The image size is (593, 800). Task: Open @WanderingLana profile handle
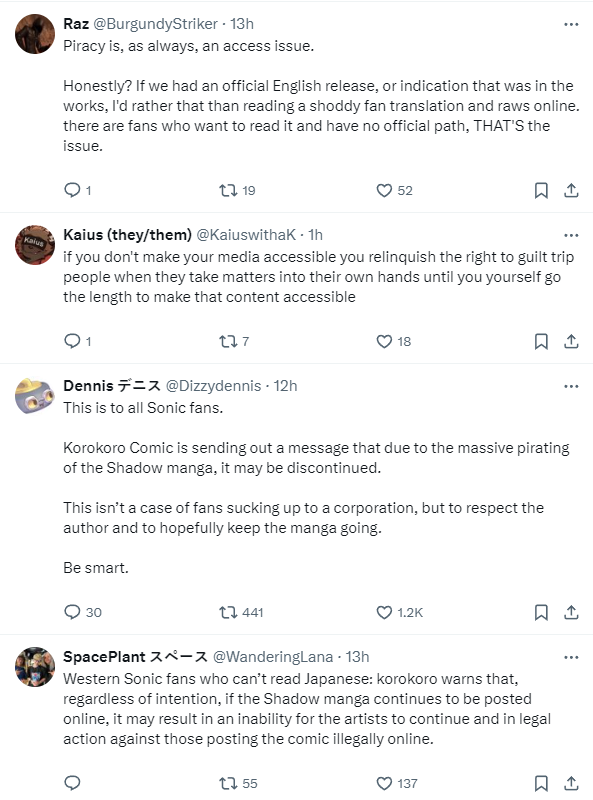273,657
